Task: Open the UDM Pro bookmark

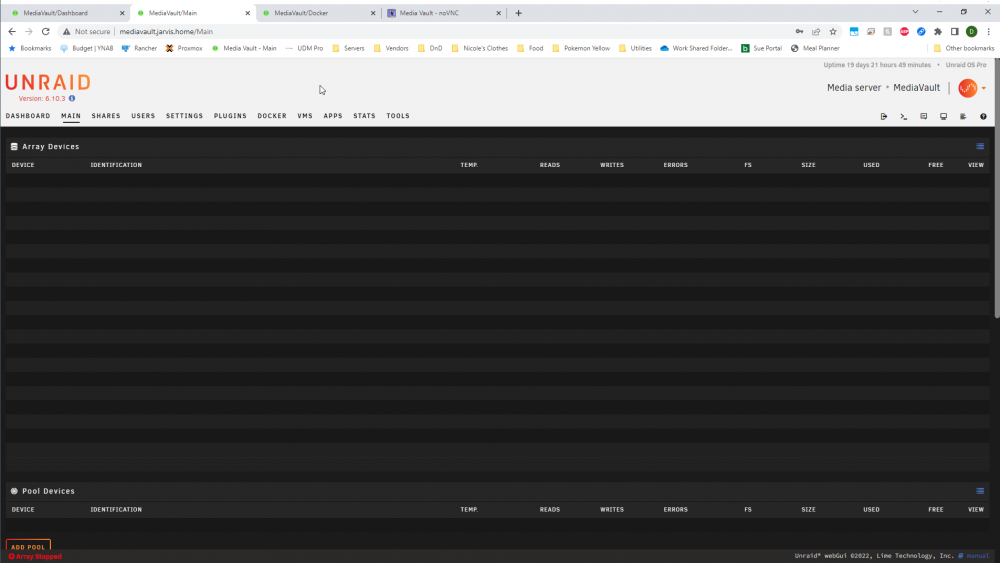Action: [x=304, y=48]
